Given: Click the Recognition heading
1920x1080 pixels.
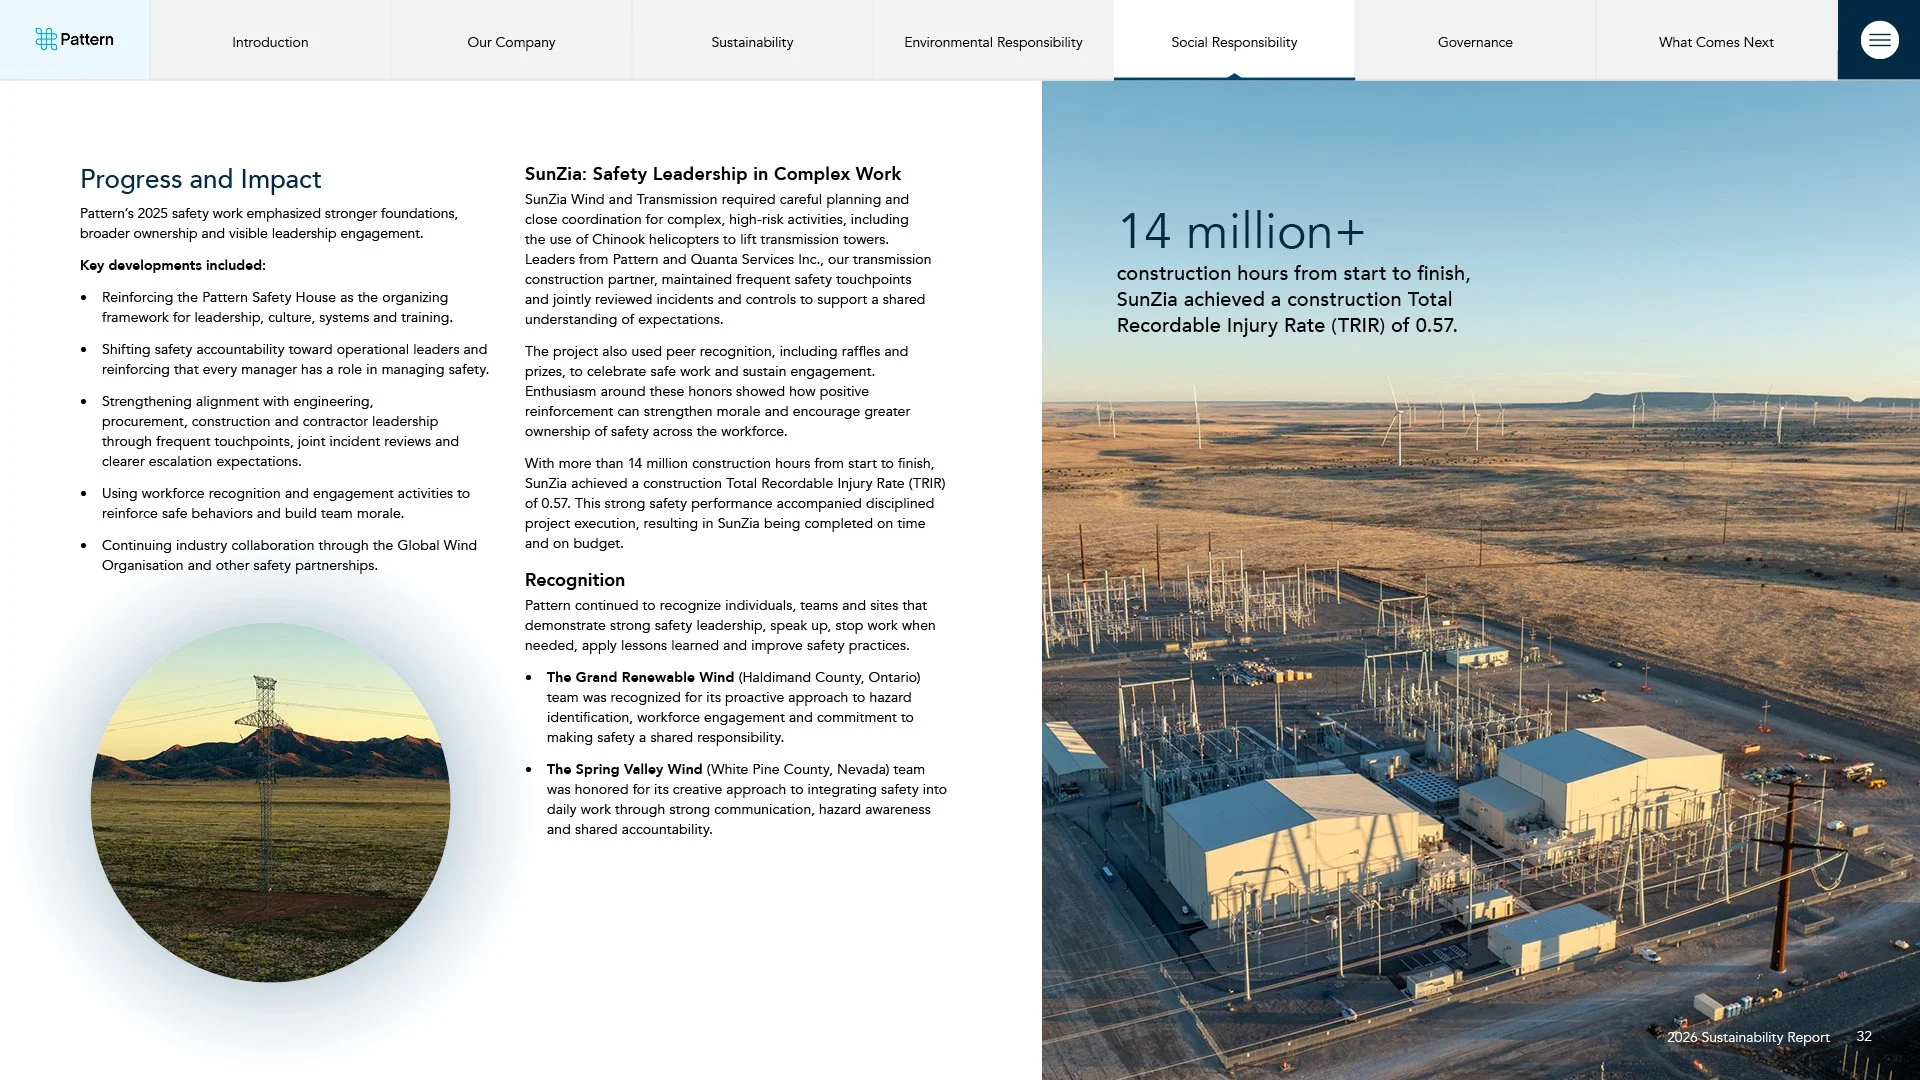Looking at the screenshot, I should [x=575, y=580].
